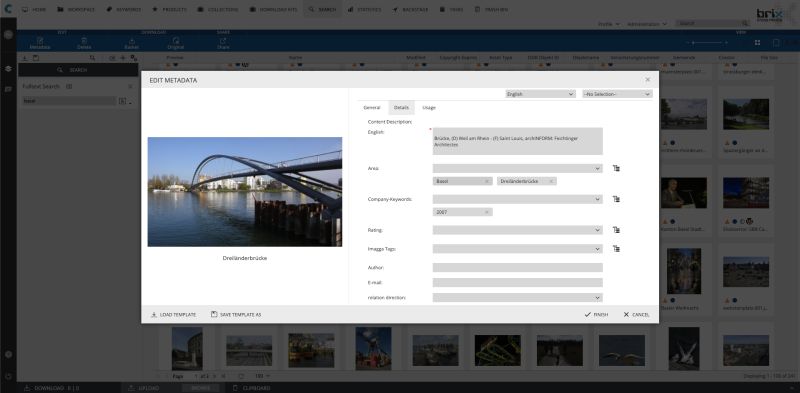Open the Administration dropdown in the header

coord(647,24)
